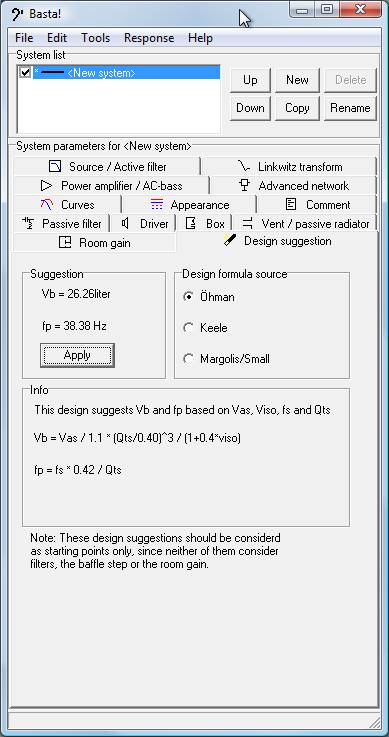Viewport: 389px width, 737px height.
Task: Copy the selected system
Action: tap(297, 108)
